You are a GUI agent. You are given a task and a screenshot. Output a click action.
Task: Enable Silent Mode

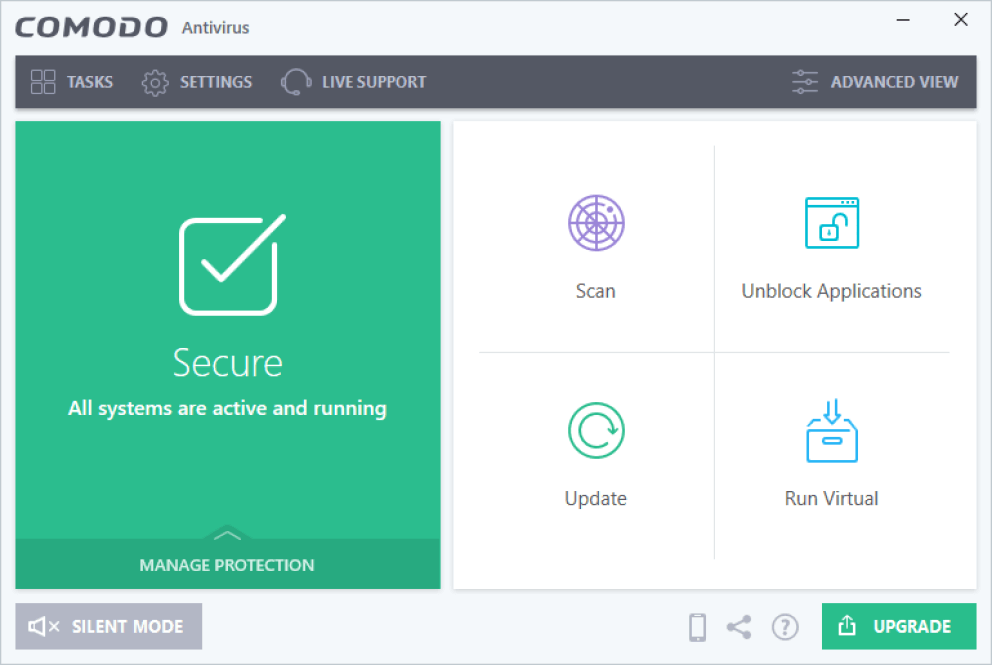click(x=108, y=626)
